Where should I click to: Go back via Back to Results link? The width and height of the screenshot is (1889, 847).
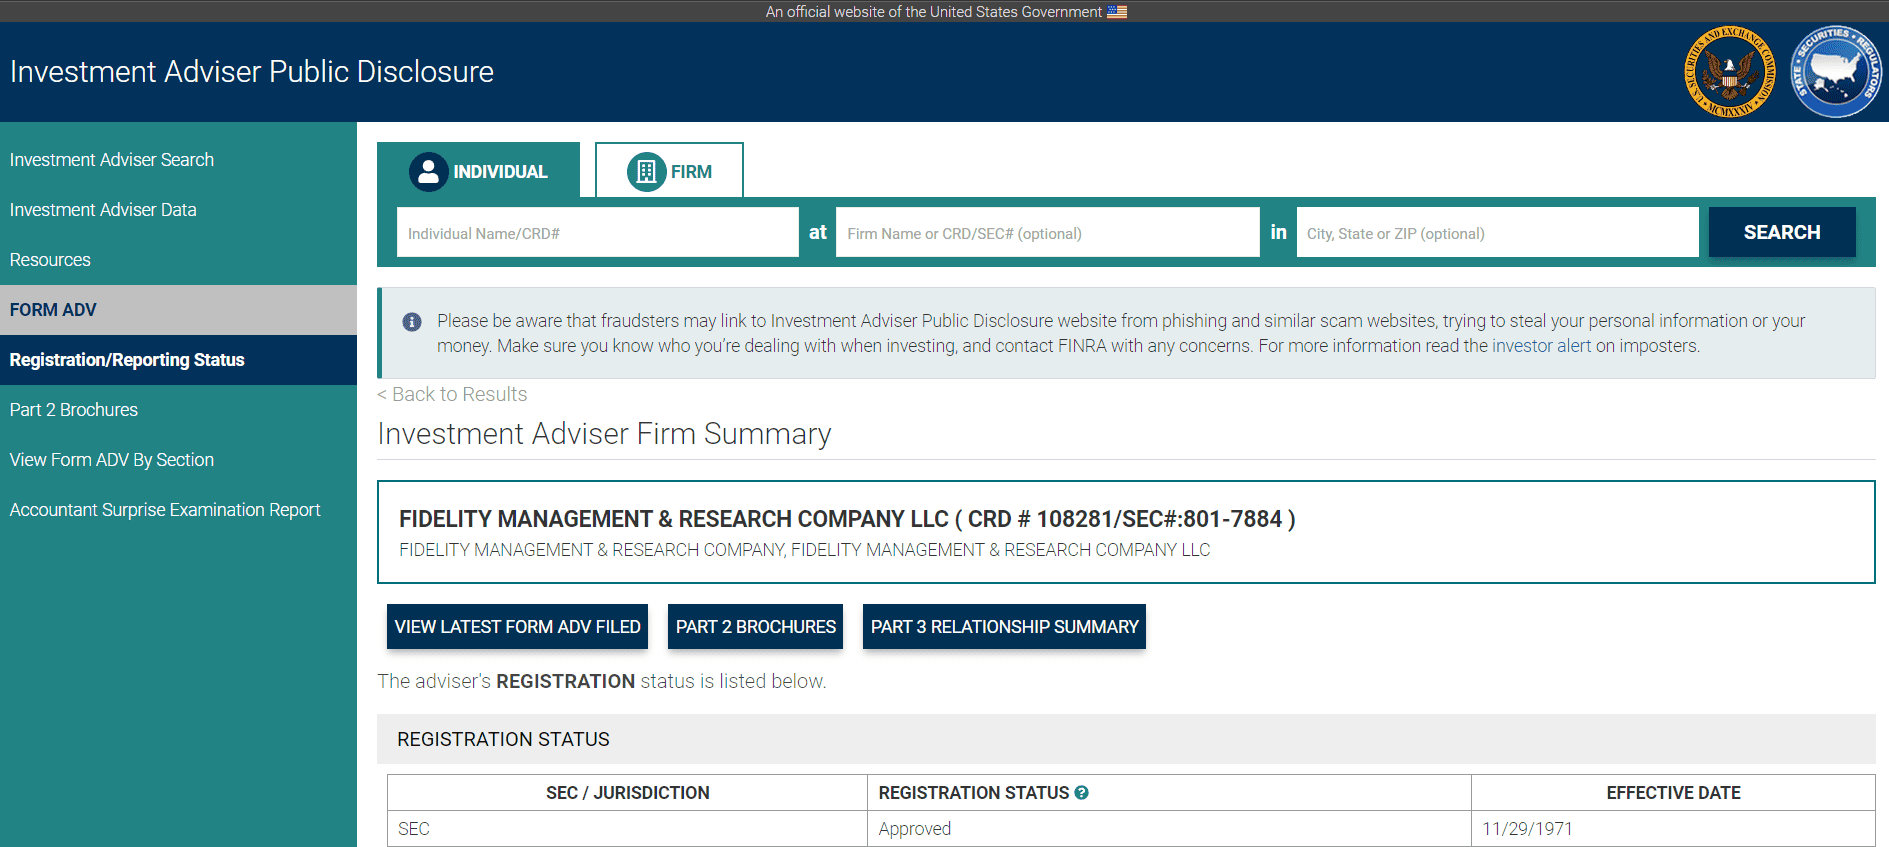pyautogui.click(x=452, y=394)
